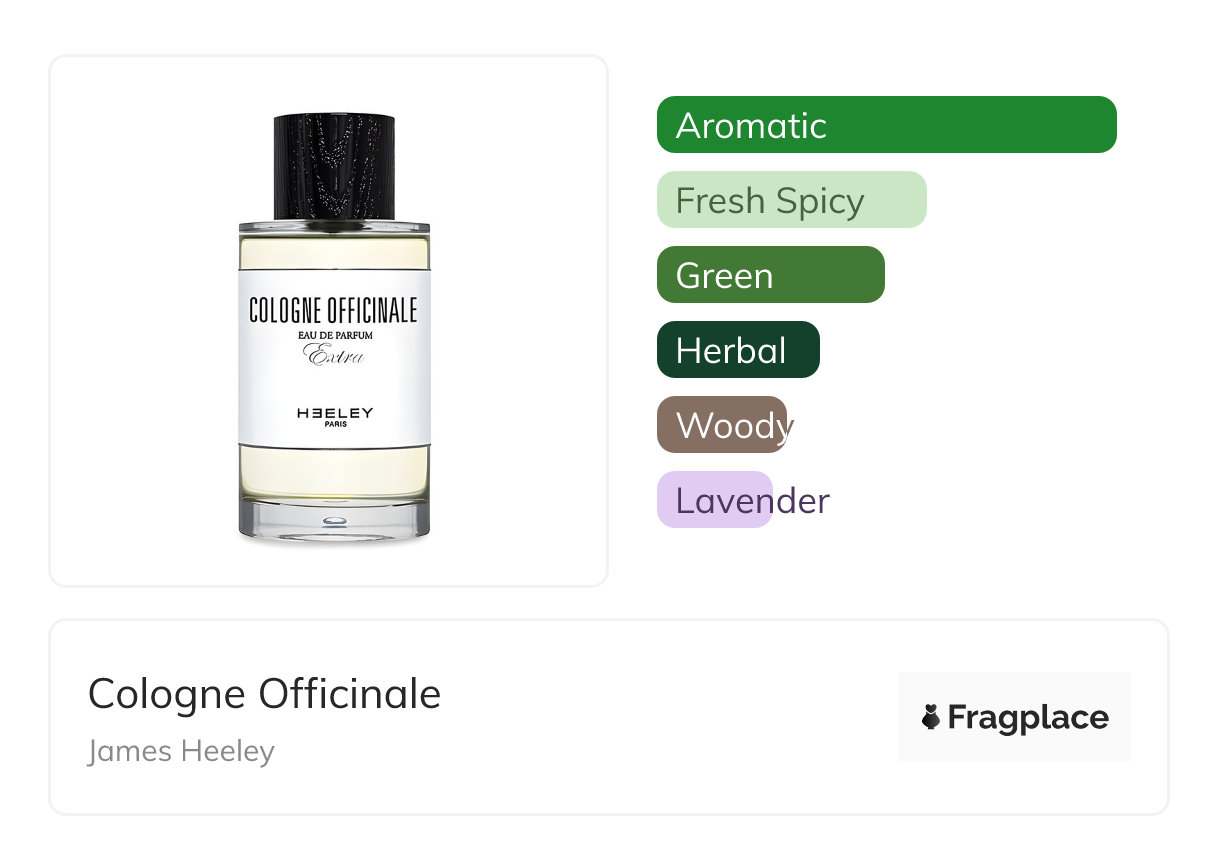Click the Aromatic accord bar

click(886, 125)
